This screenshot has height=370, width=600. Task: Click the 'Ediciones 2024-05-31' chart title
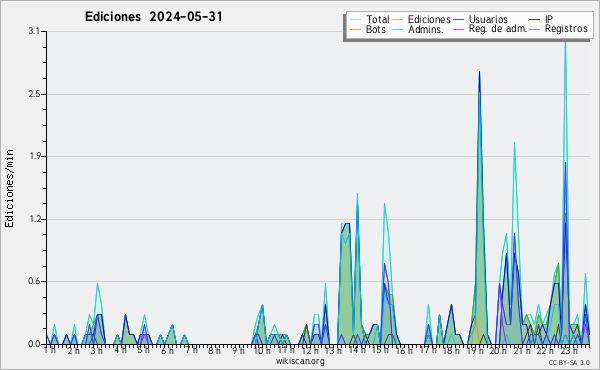click(x=153, y=17)
